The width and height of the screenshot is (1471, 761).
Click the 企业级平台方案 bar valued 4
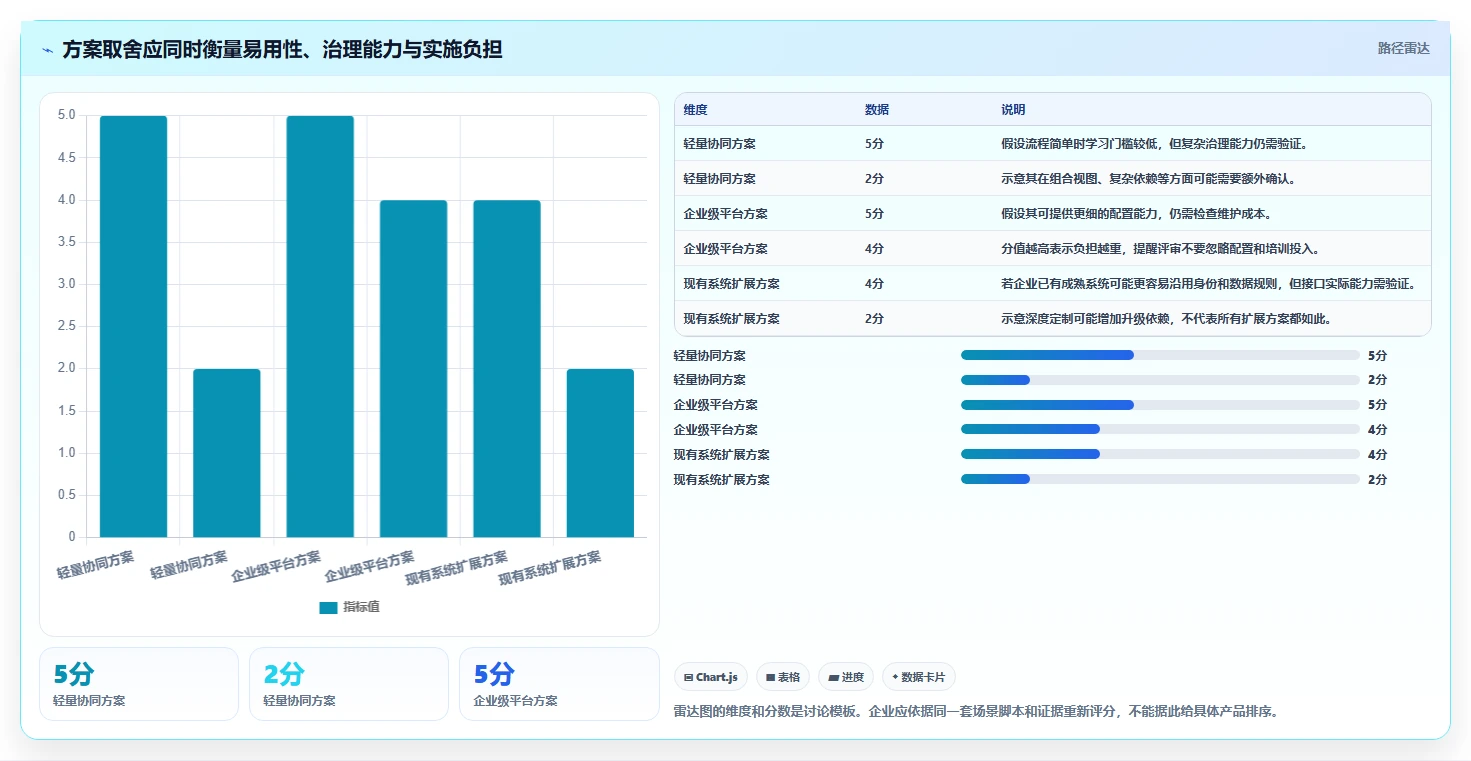[x=413, y=369]
